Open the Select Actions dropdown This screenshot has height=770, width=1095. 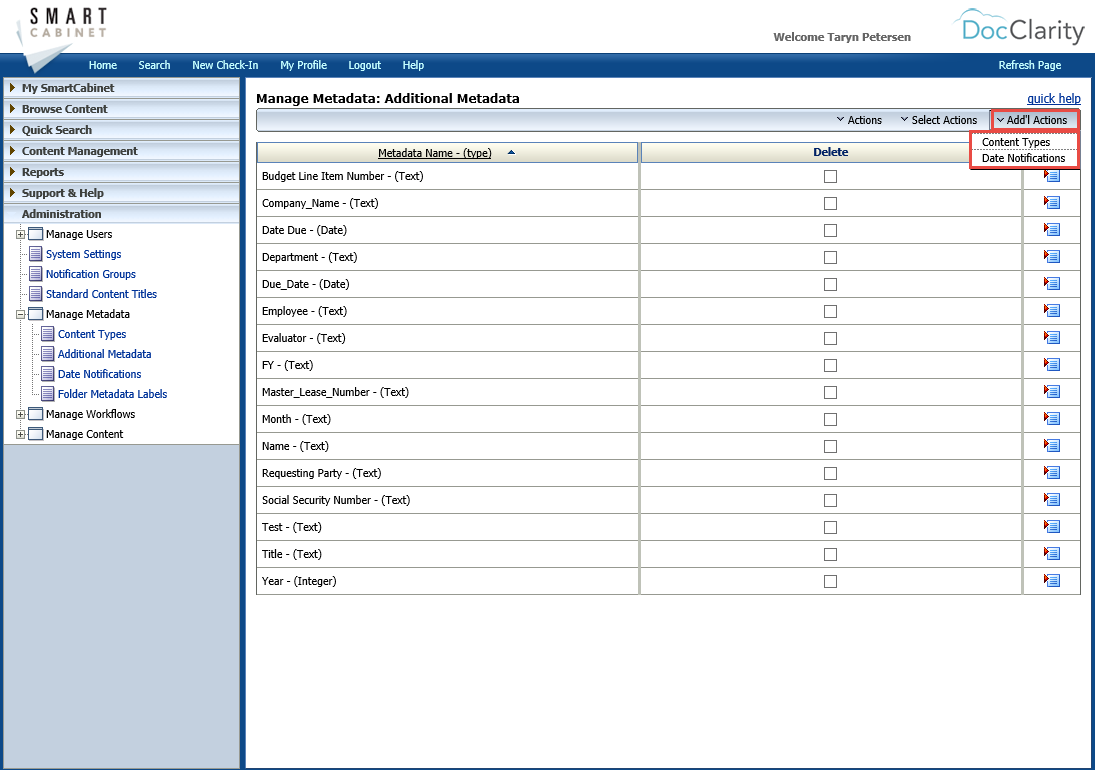938,119
